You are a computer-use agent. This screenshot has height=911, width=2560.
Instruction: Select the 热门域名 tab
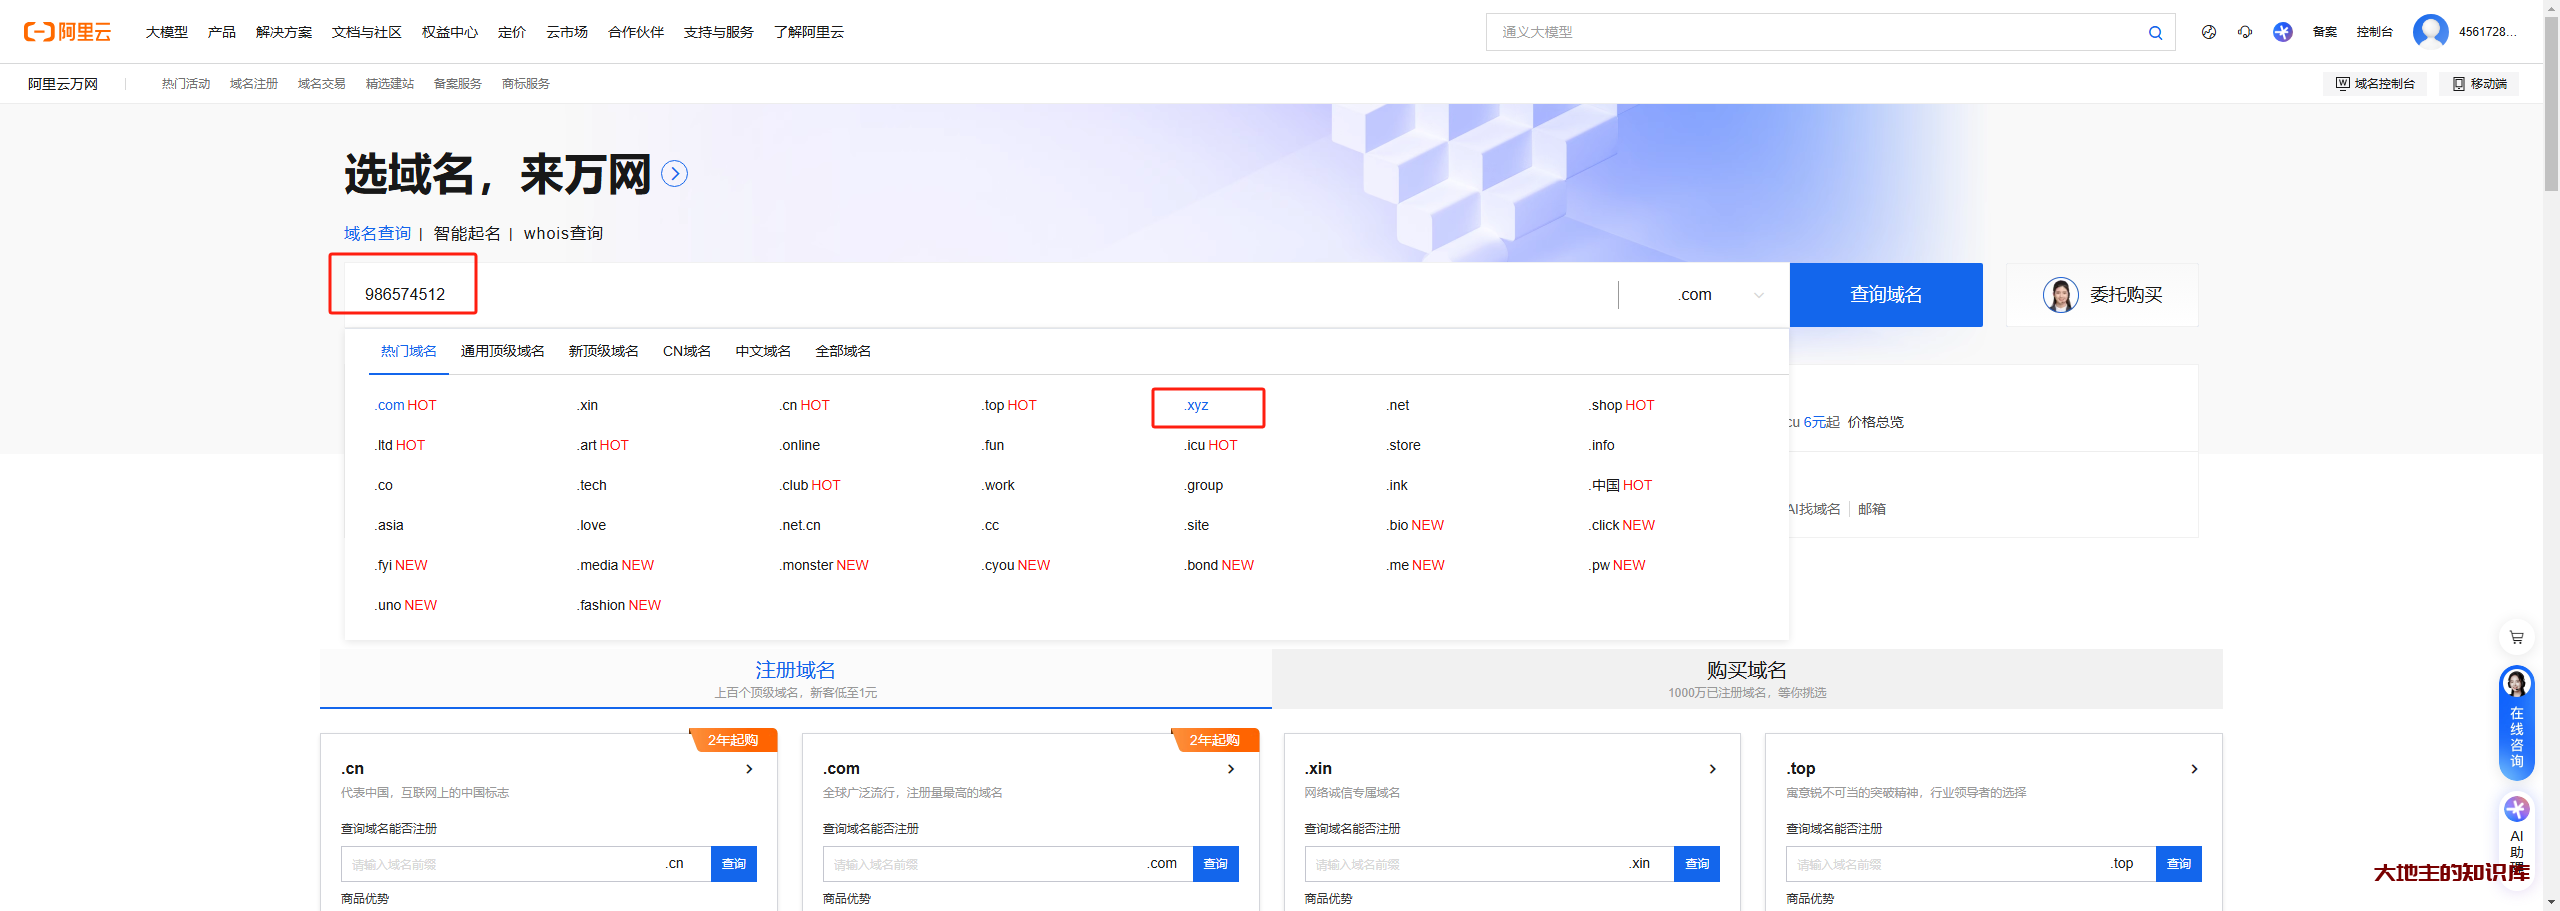click(x=409, y=351)
